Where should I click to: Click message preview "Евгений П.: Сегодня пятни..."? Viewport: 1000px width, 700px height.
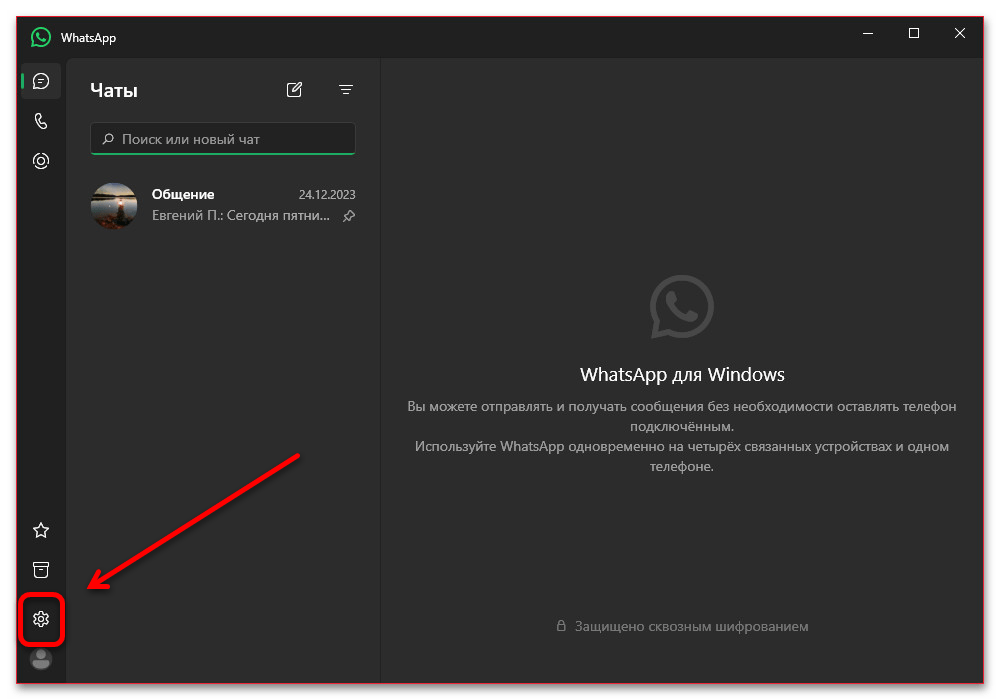click(240, 215)
